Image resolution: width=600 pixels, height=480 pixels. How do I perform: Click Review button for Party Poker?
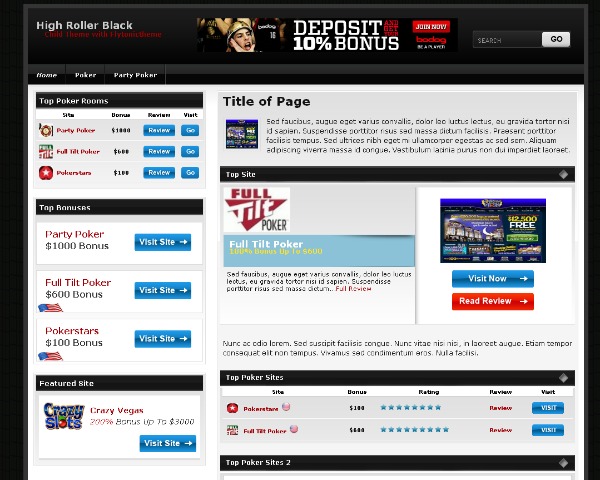[159, 130]
